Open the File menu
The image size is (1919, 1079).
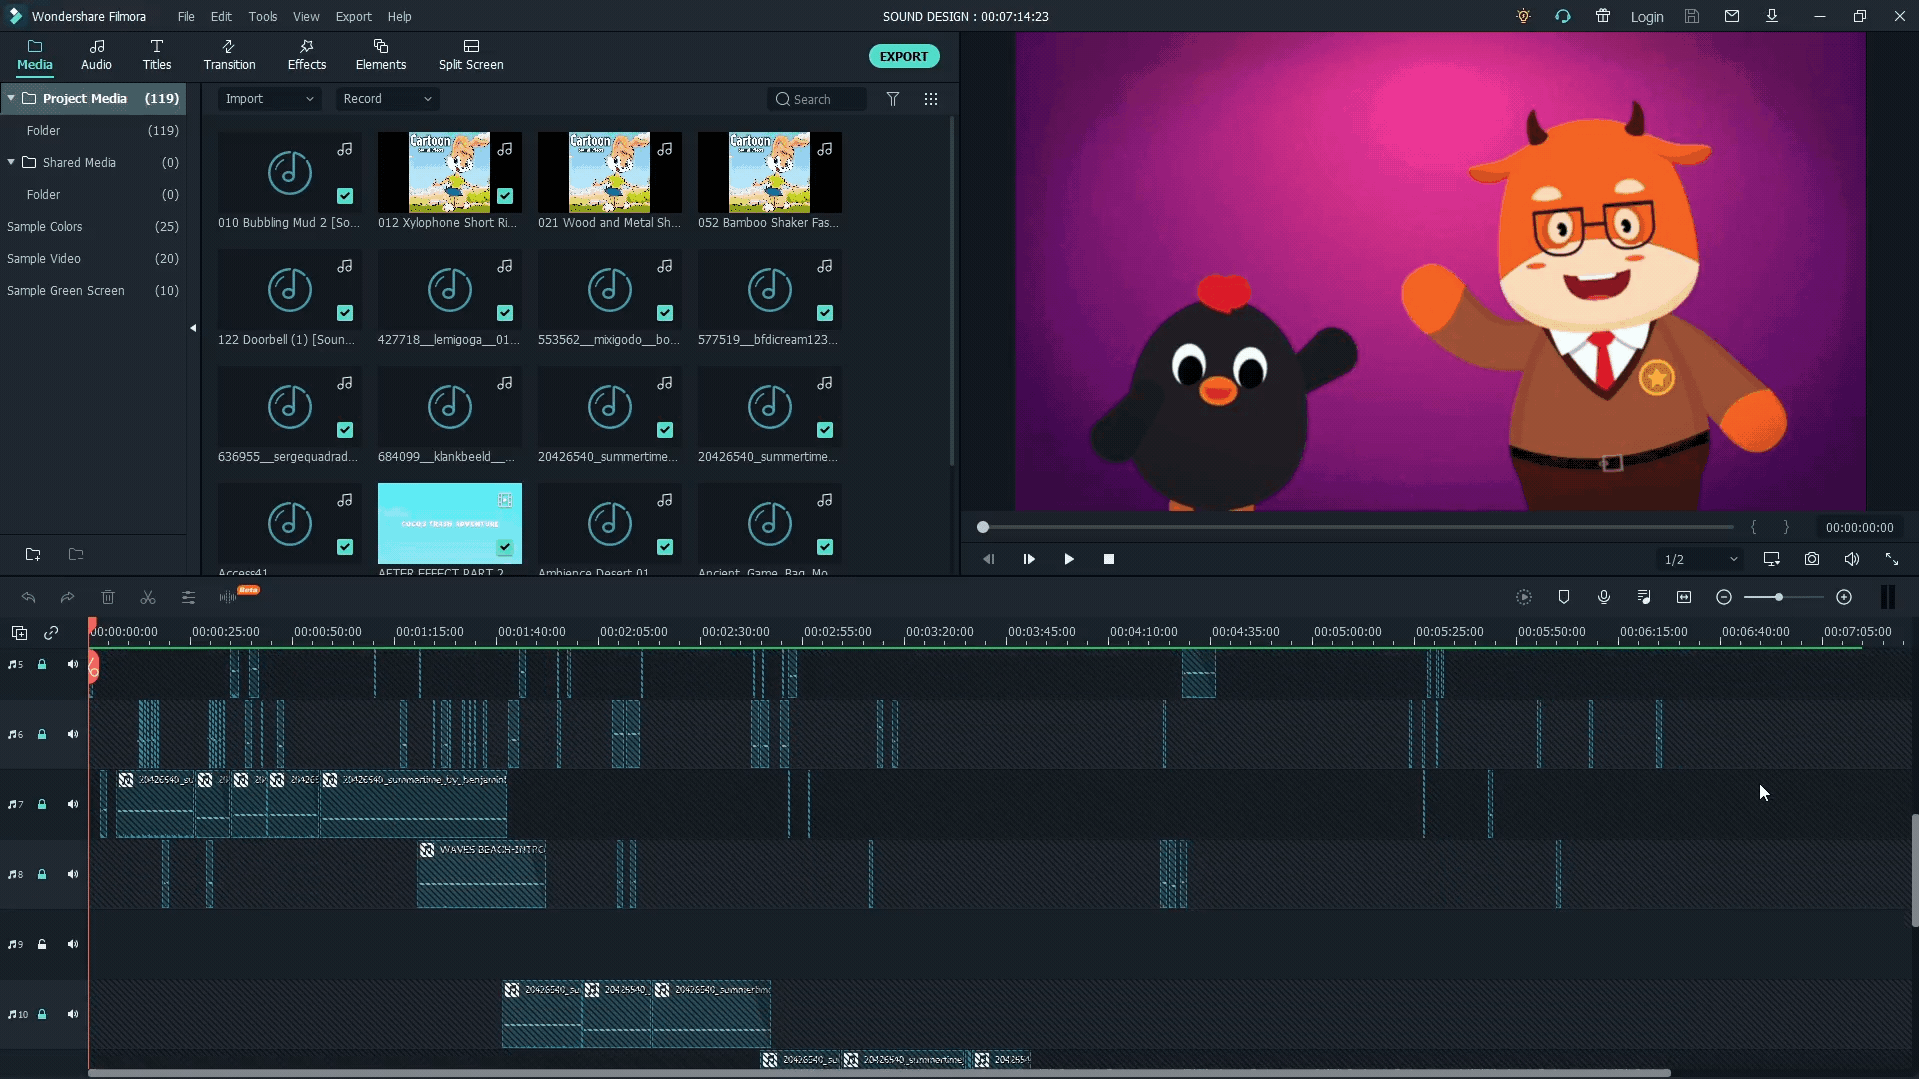pos(186,16)
